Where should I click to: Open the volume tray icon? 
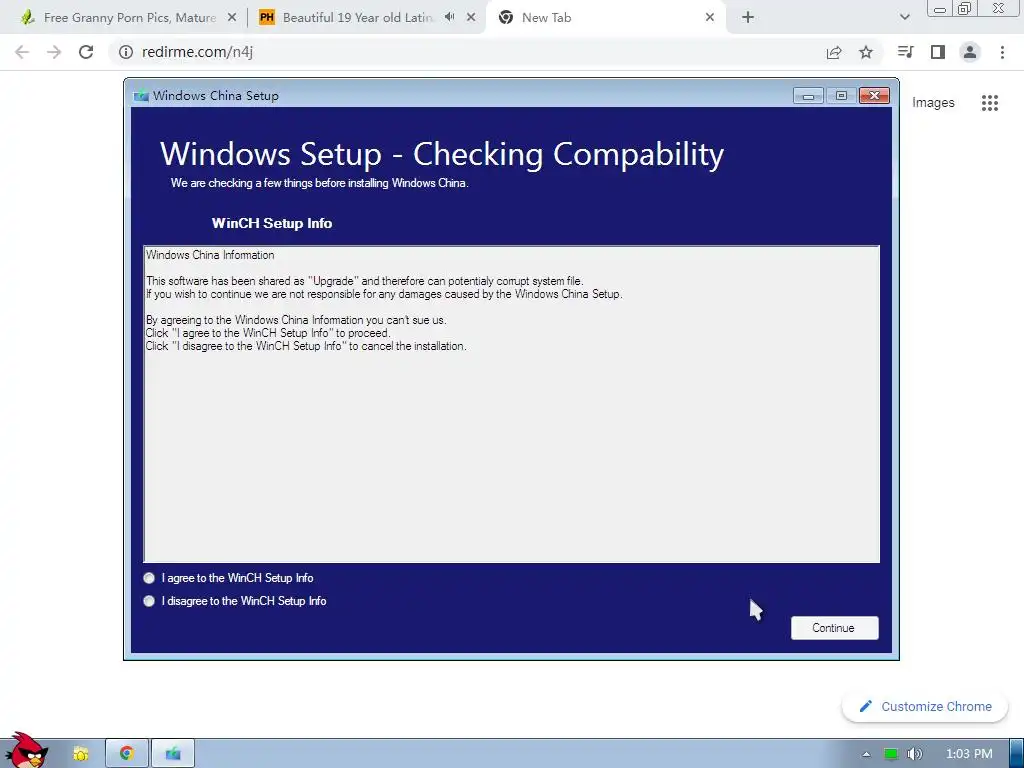[915, 754]
